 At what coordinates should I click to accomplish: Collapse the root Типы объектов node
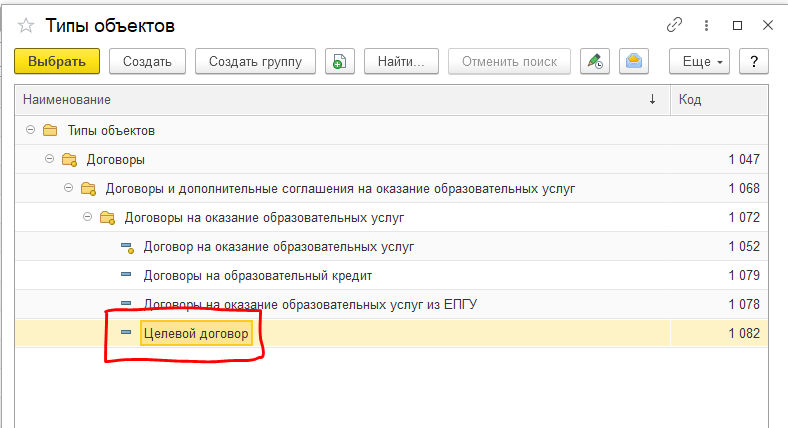pyautogui.click(x=31, y=130)
